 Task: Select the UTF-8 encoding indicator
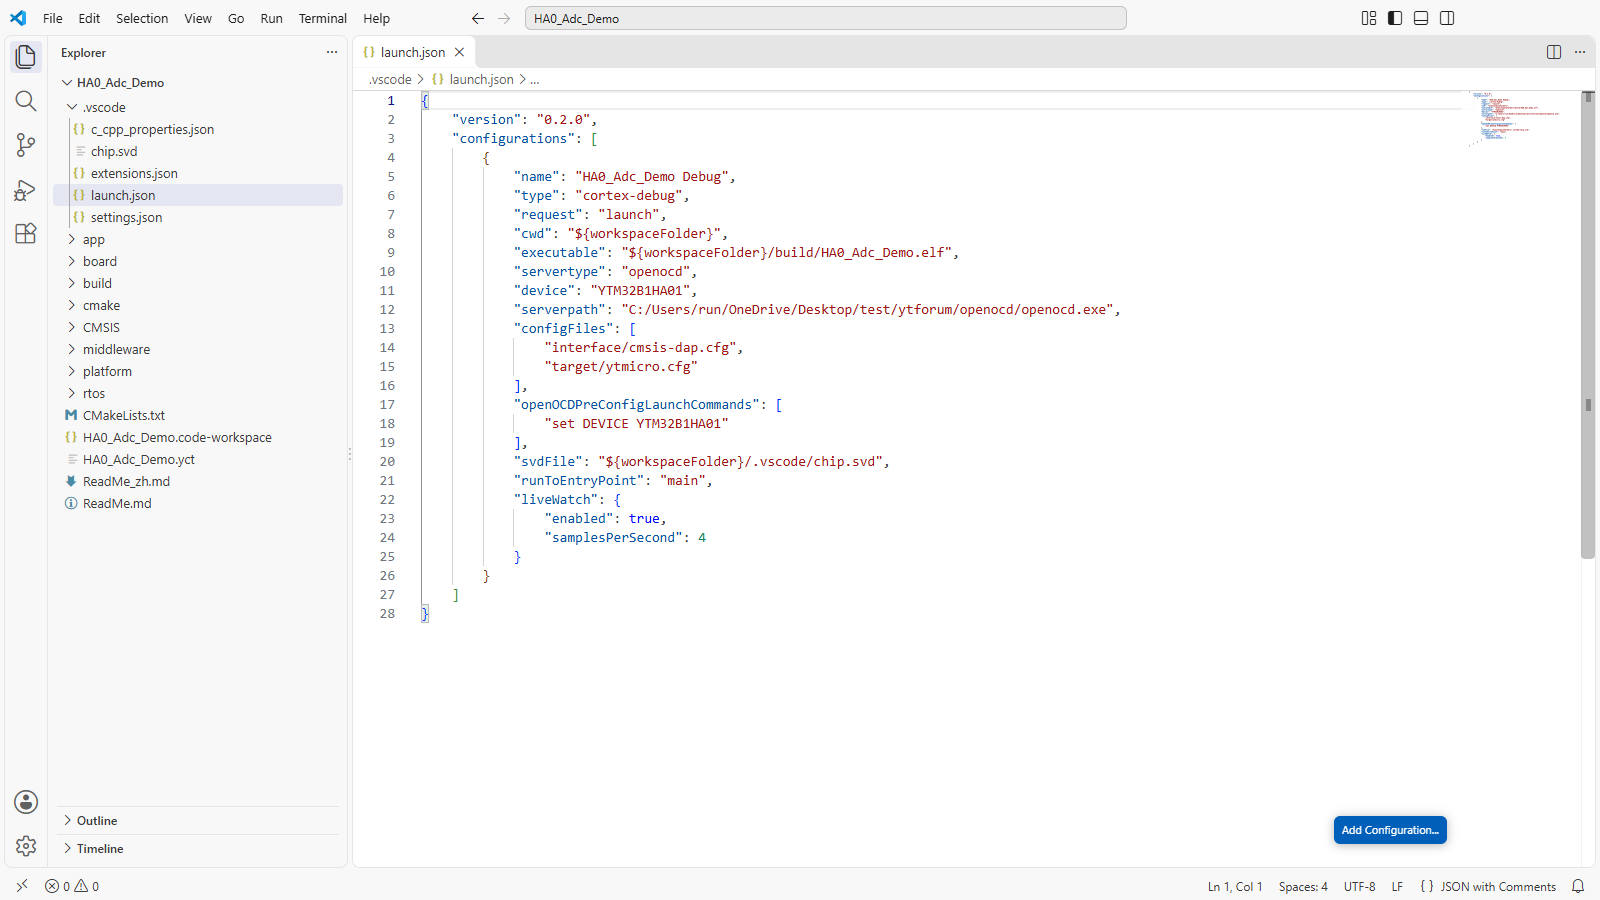point(1360,886)
